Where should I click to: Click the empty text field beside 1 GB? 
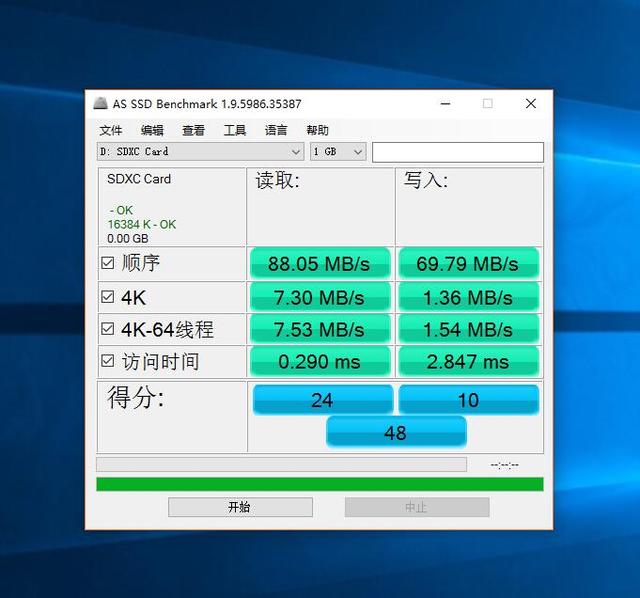point(458,152)
